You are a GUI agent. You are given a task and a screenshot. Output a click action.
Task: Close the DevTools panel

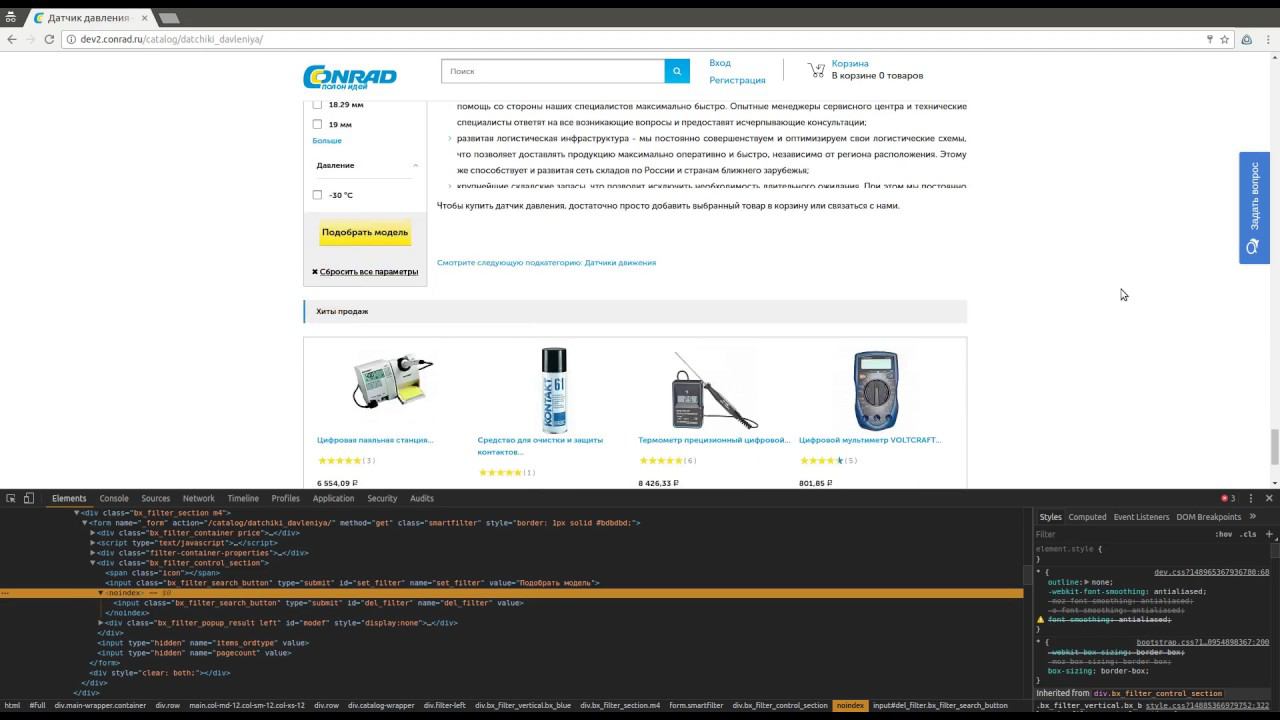tap(1269, 498)
